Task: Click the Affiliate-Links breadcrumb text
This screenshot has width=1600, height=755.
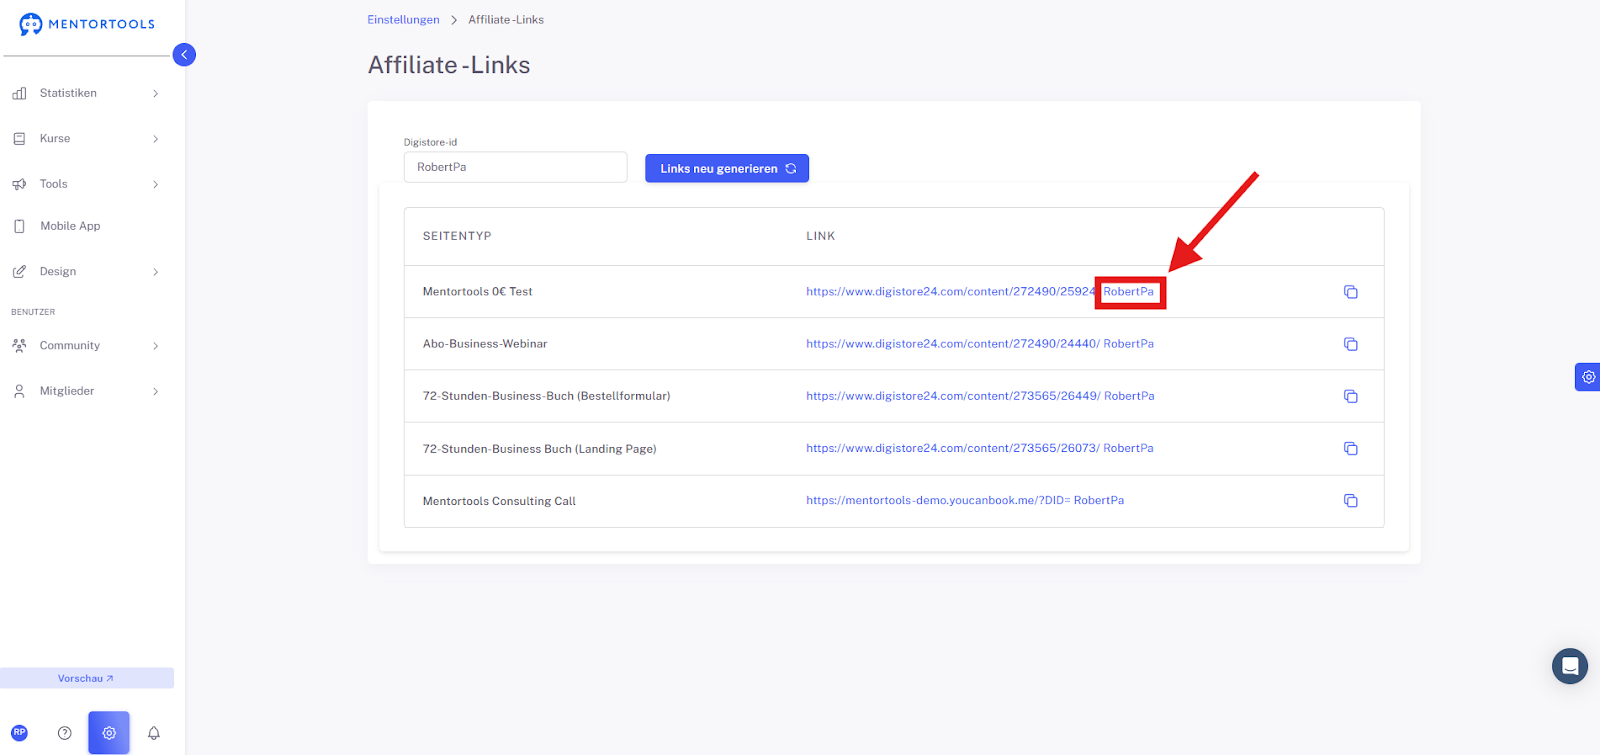Action: [506, 20]
